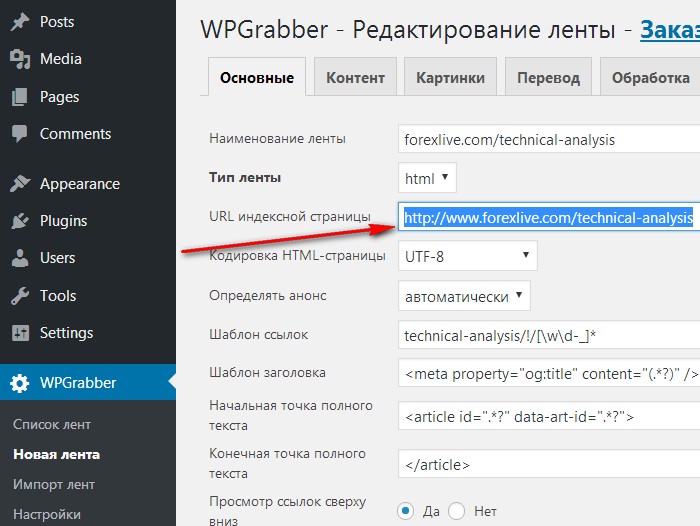
Task: Click the Тип ленты label
Action: click(245, 178)
